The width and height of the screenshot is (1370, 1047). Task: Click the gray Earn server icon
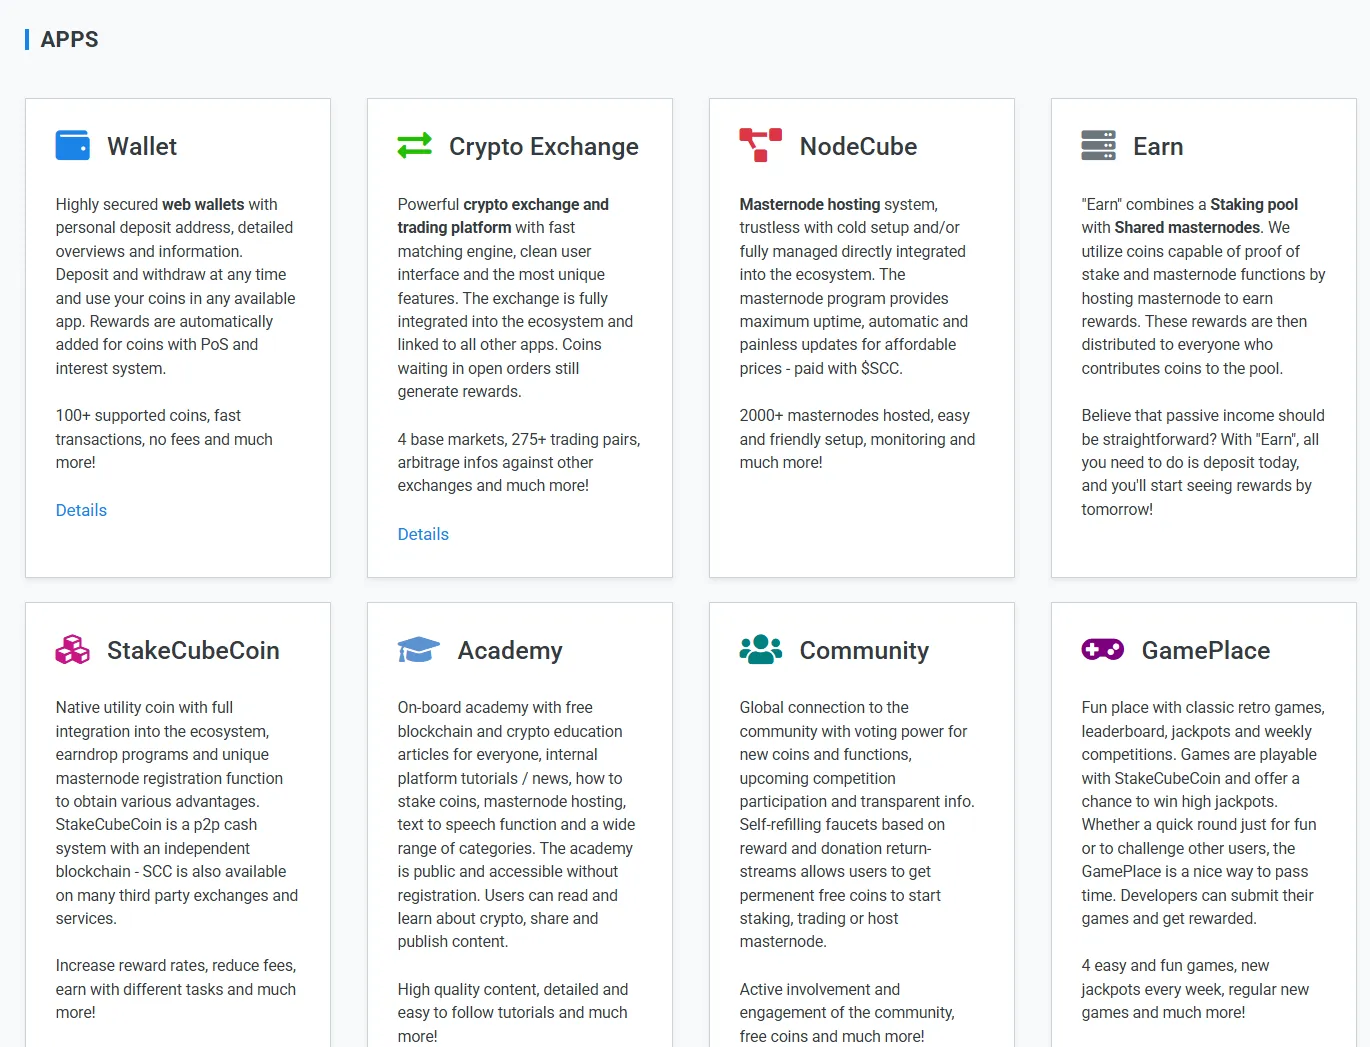(1098, 146)
